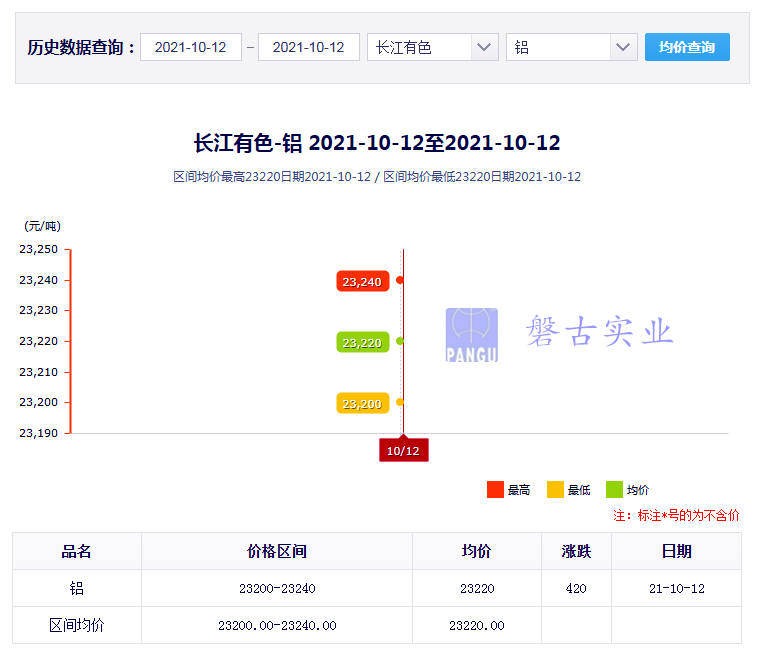Click the 420 change value cell

point(576,588)
